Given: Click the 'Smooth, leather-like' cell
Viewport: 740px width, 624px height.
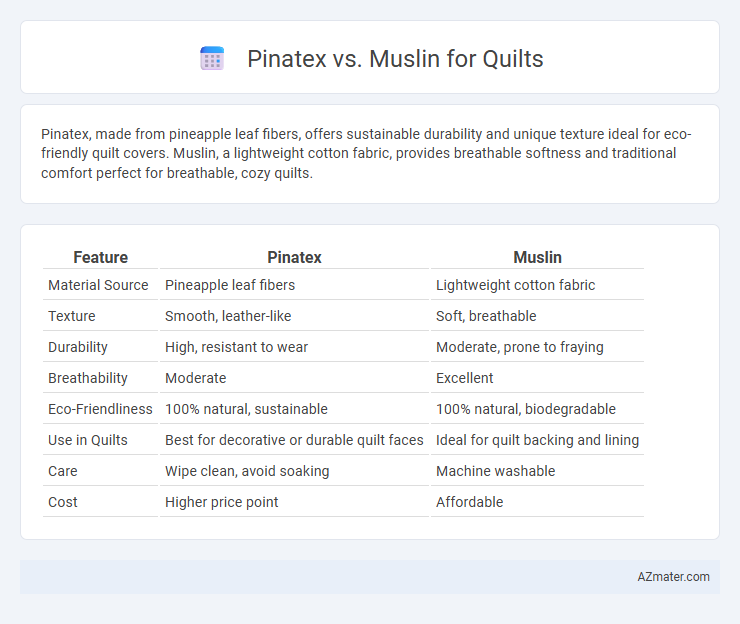Looking at the screenshot, I should [294, 316].
